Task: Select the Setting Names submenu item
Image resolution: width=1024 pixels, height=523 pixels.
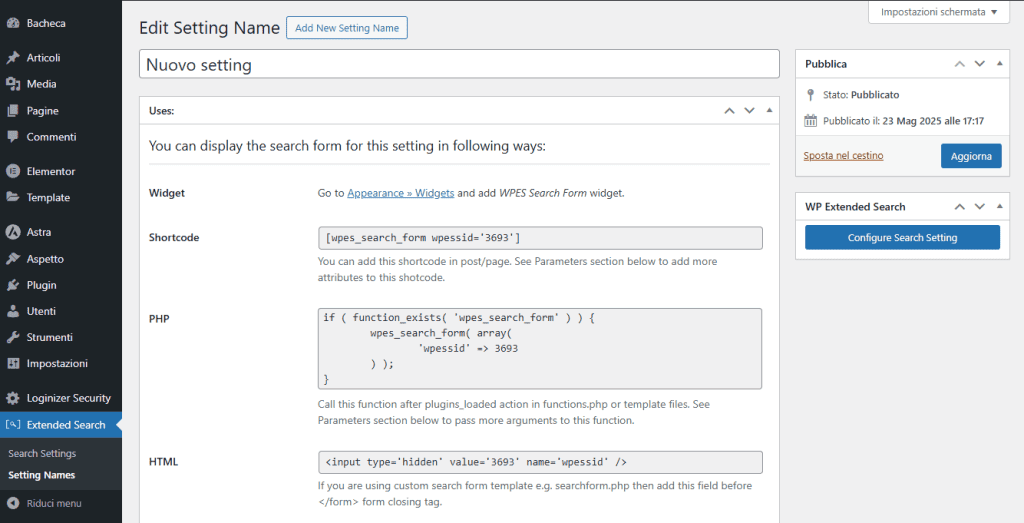Action: (x=41, y=475)
